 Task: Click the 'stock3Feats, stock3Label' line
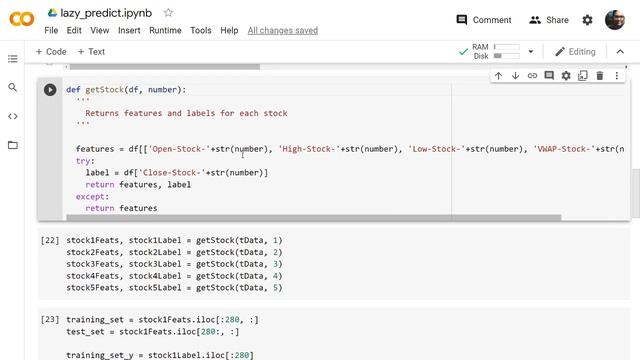click(174, 264)
